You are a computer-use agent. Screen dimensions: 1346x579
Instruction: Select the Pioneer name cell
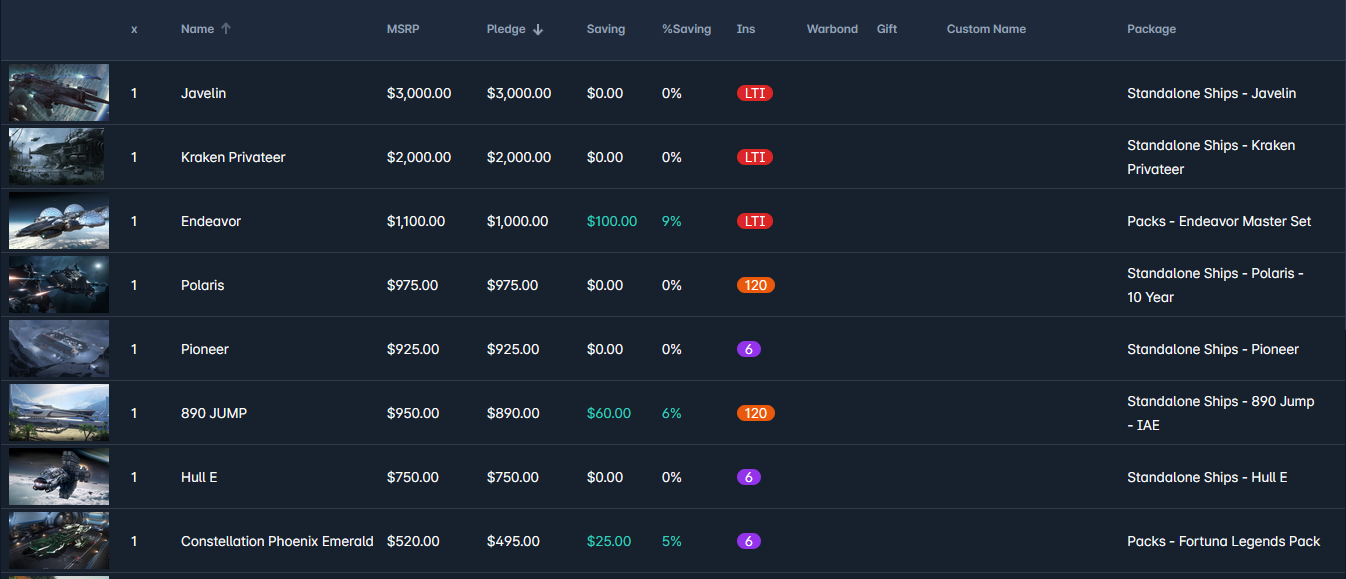click(x=205, y=349)
